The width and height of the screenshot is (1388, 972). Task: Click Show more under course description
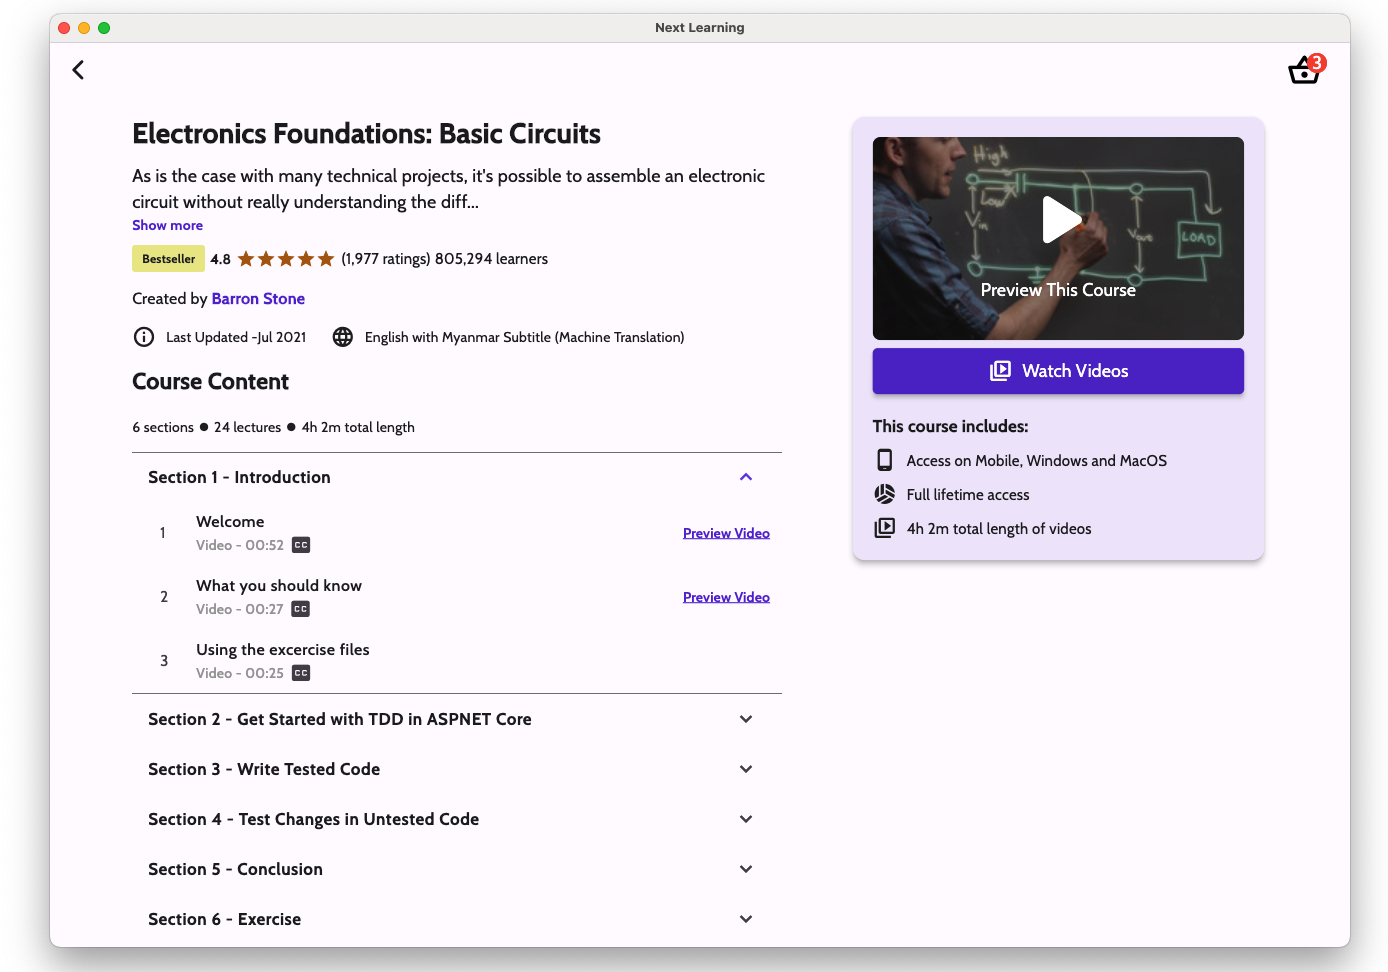coord(167,225)
